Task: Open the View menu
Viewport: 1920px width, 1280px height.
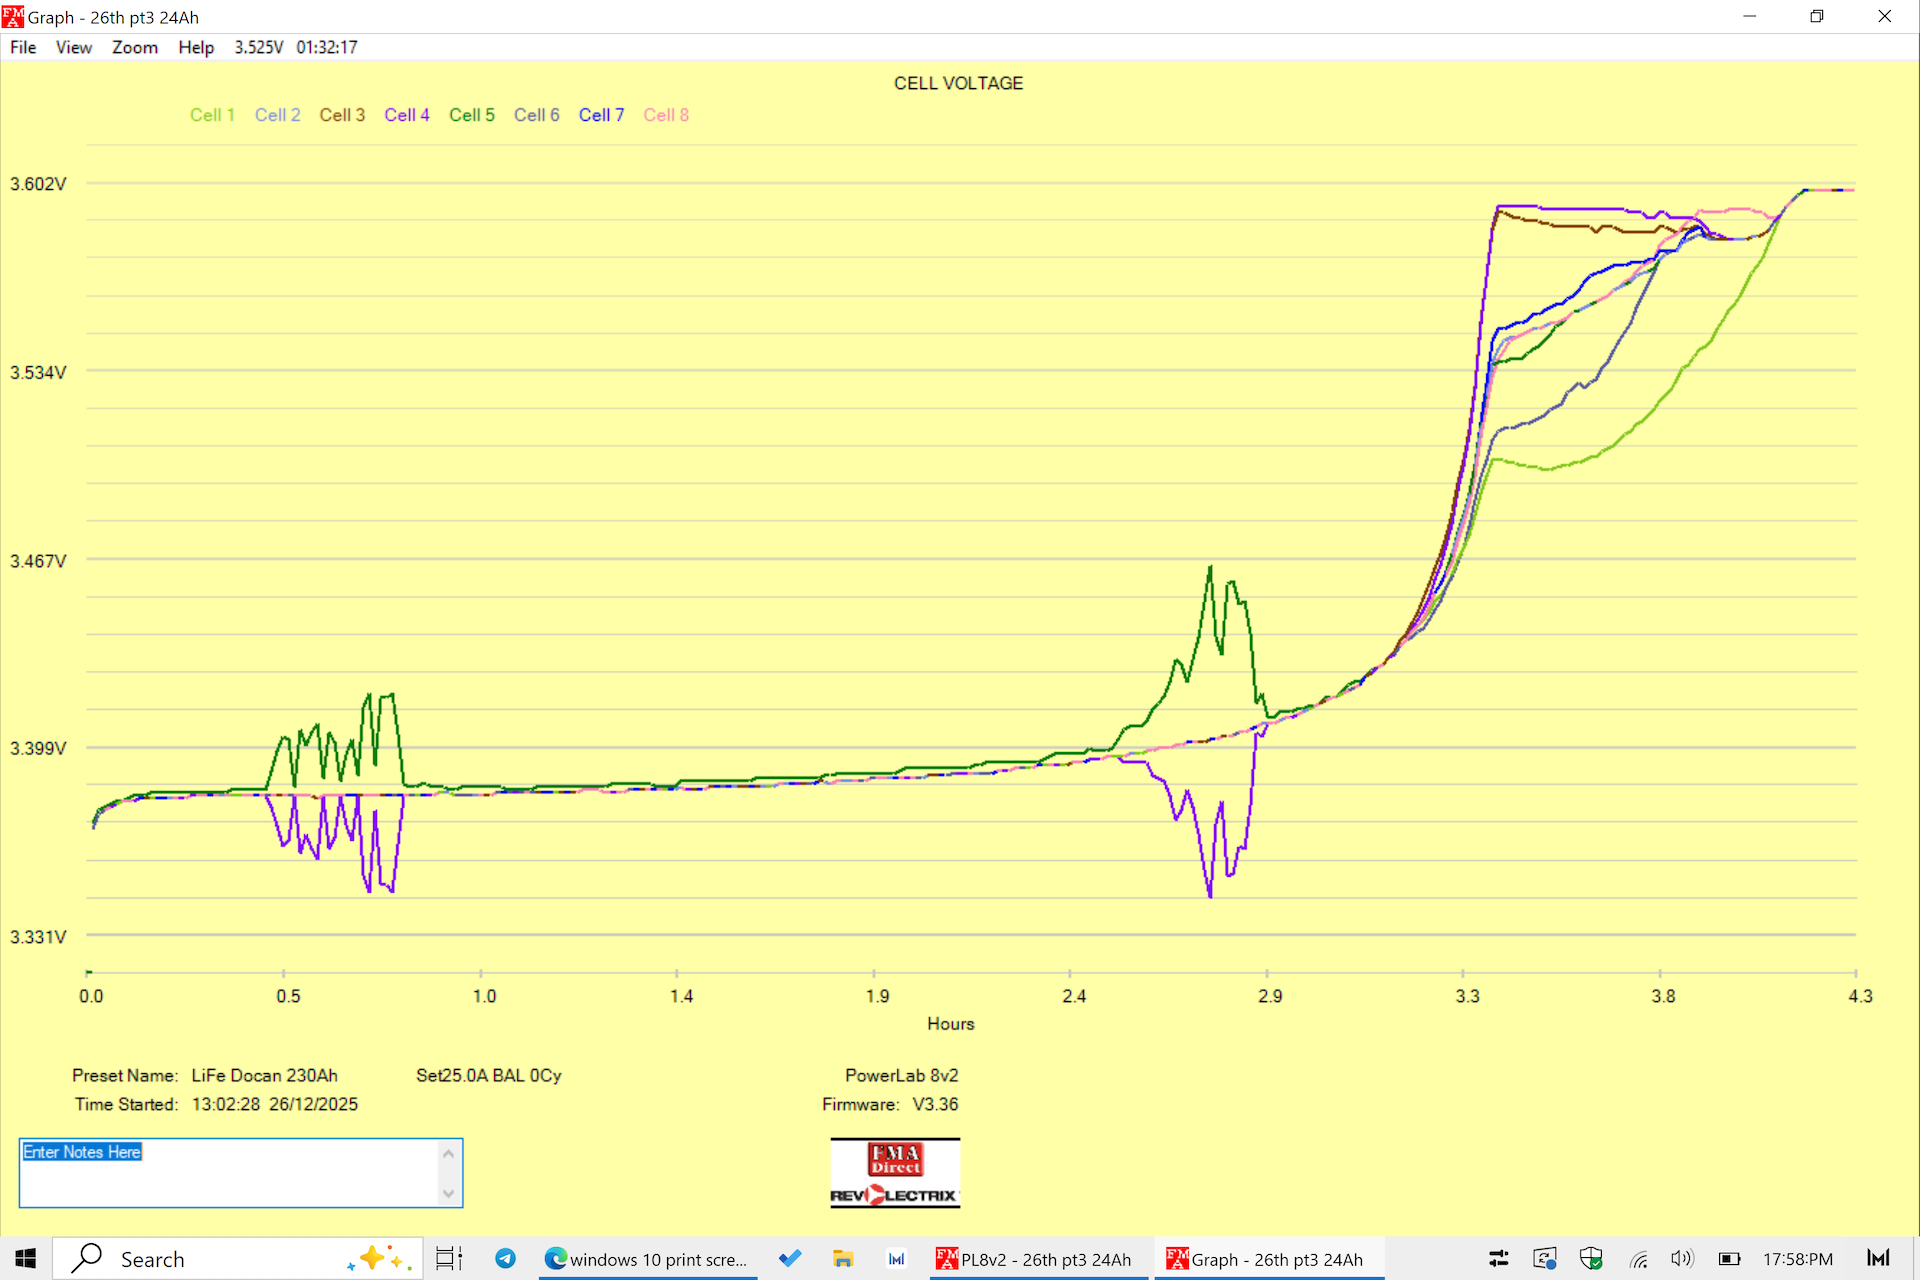Action: point(73,47)
